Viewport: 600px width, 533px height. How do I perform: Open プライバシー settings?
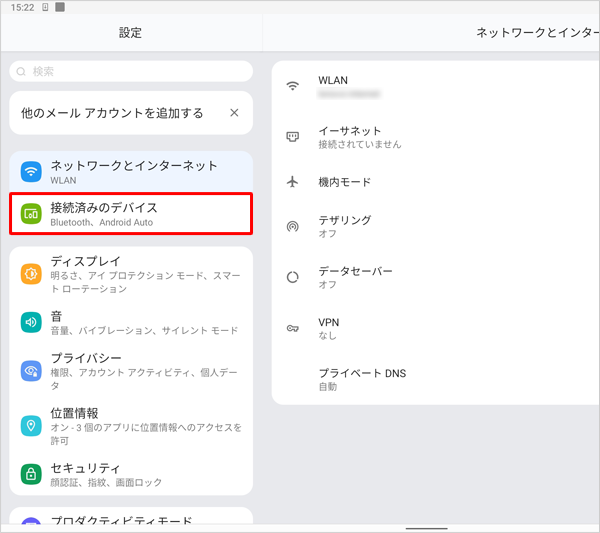[131, 371]
